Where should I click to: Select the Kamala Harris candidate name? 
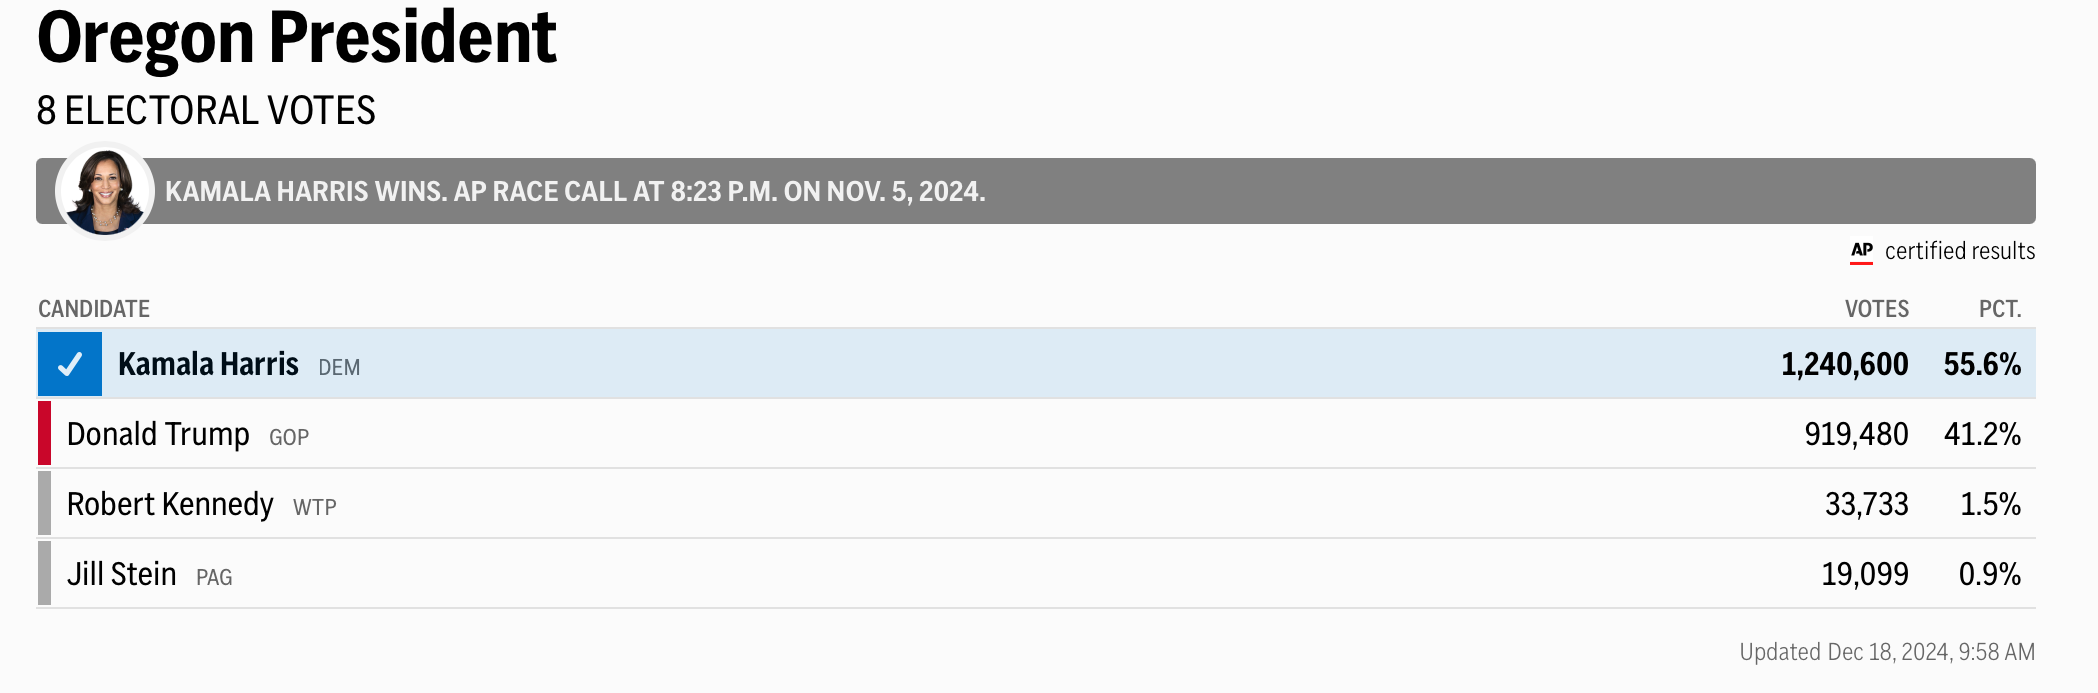pos(208,364)
